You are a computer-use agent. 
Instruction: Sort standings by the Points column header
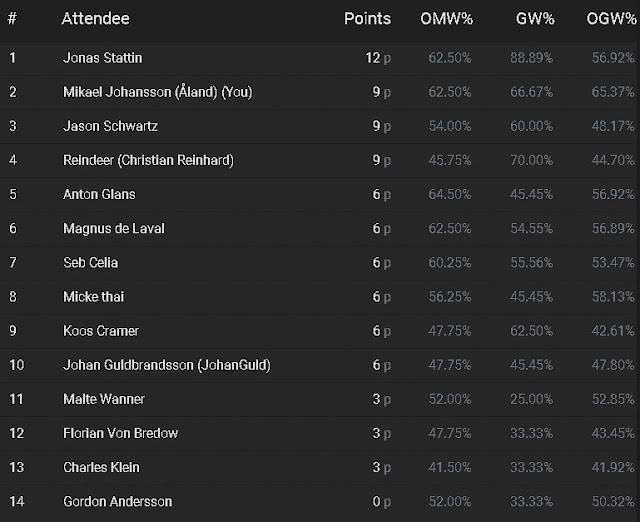(367, 19)
